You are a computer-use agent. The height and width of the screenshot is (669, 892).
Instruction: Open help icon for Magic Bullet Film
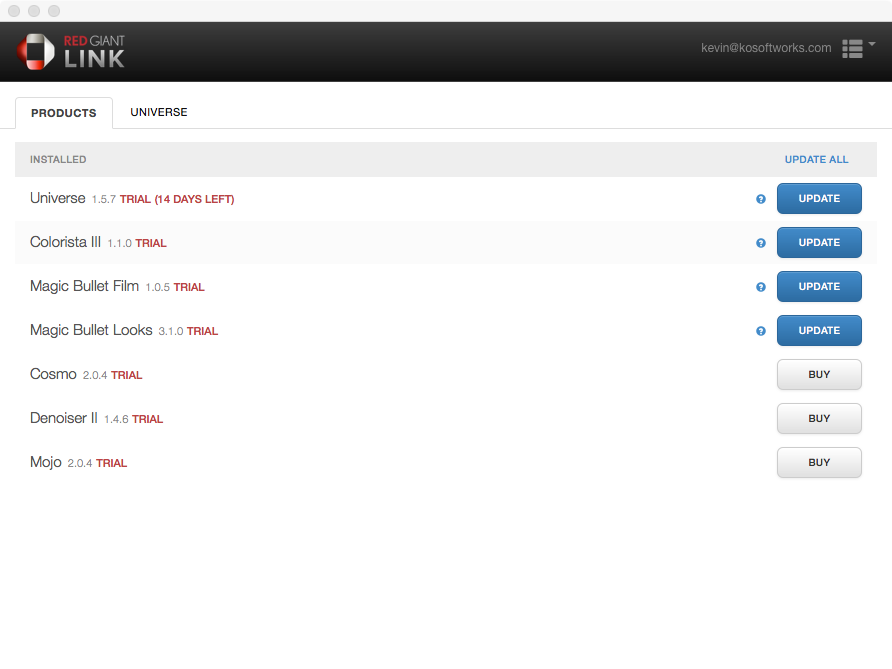[761, 287]
